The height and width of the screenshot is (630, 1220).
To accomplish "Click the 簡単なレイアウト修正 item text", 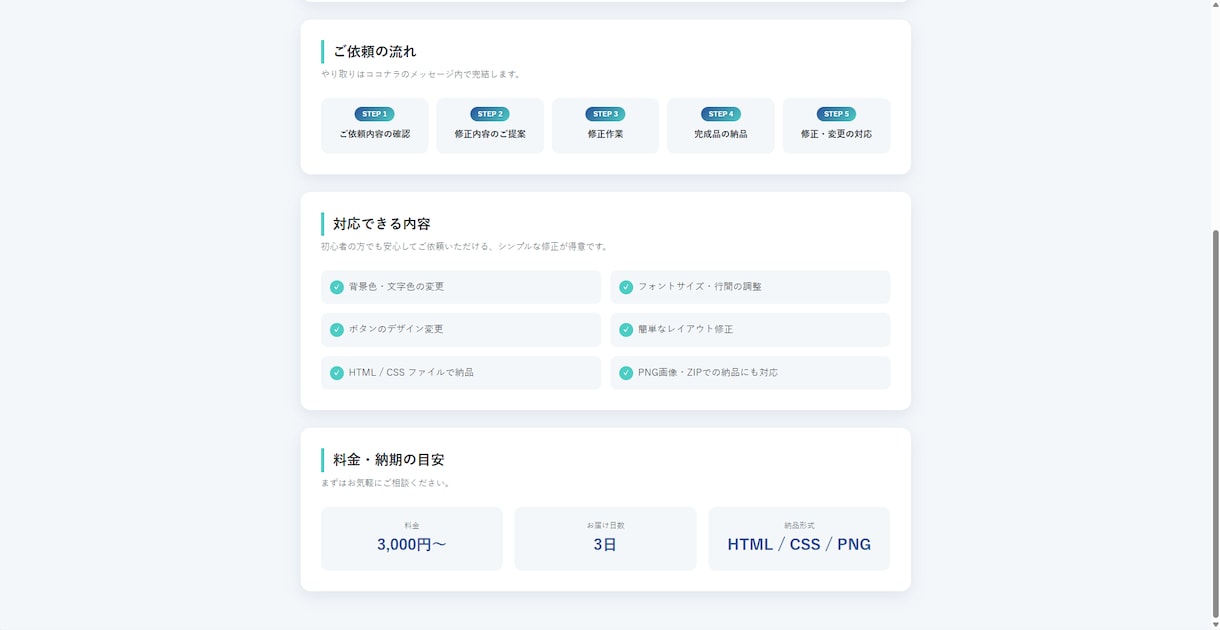I will pyautogui.click(x=685, y=329).
